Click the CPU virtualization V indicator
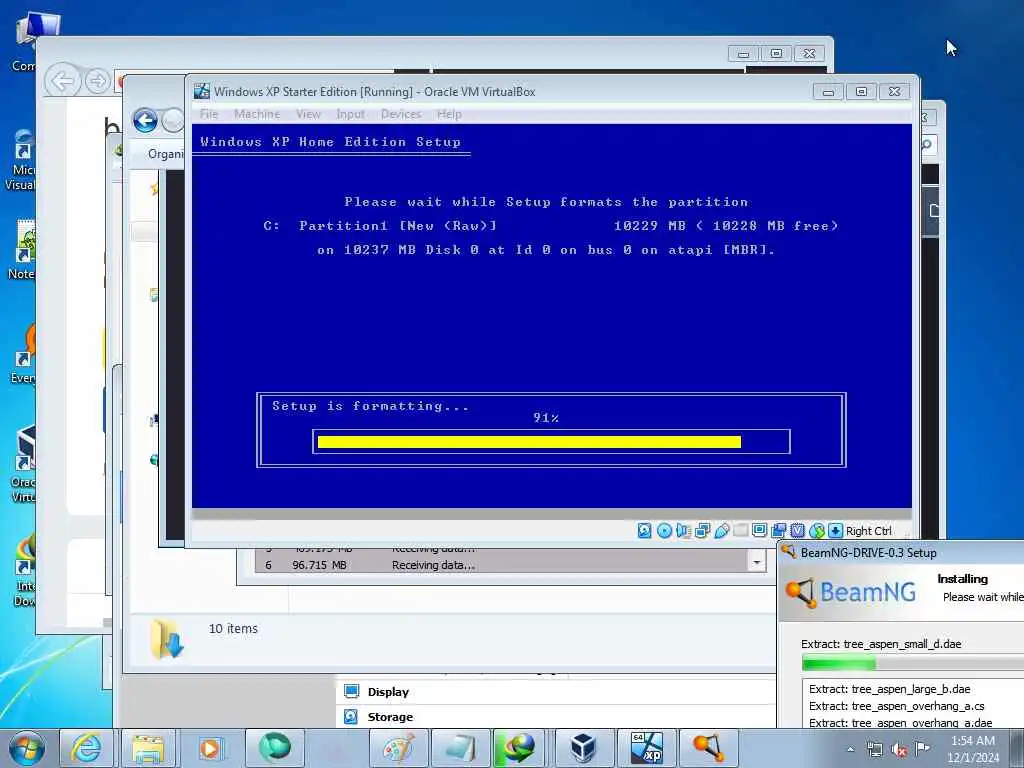1024x768 pixels. tap(797, 531)
